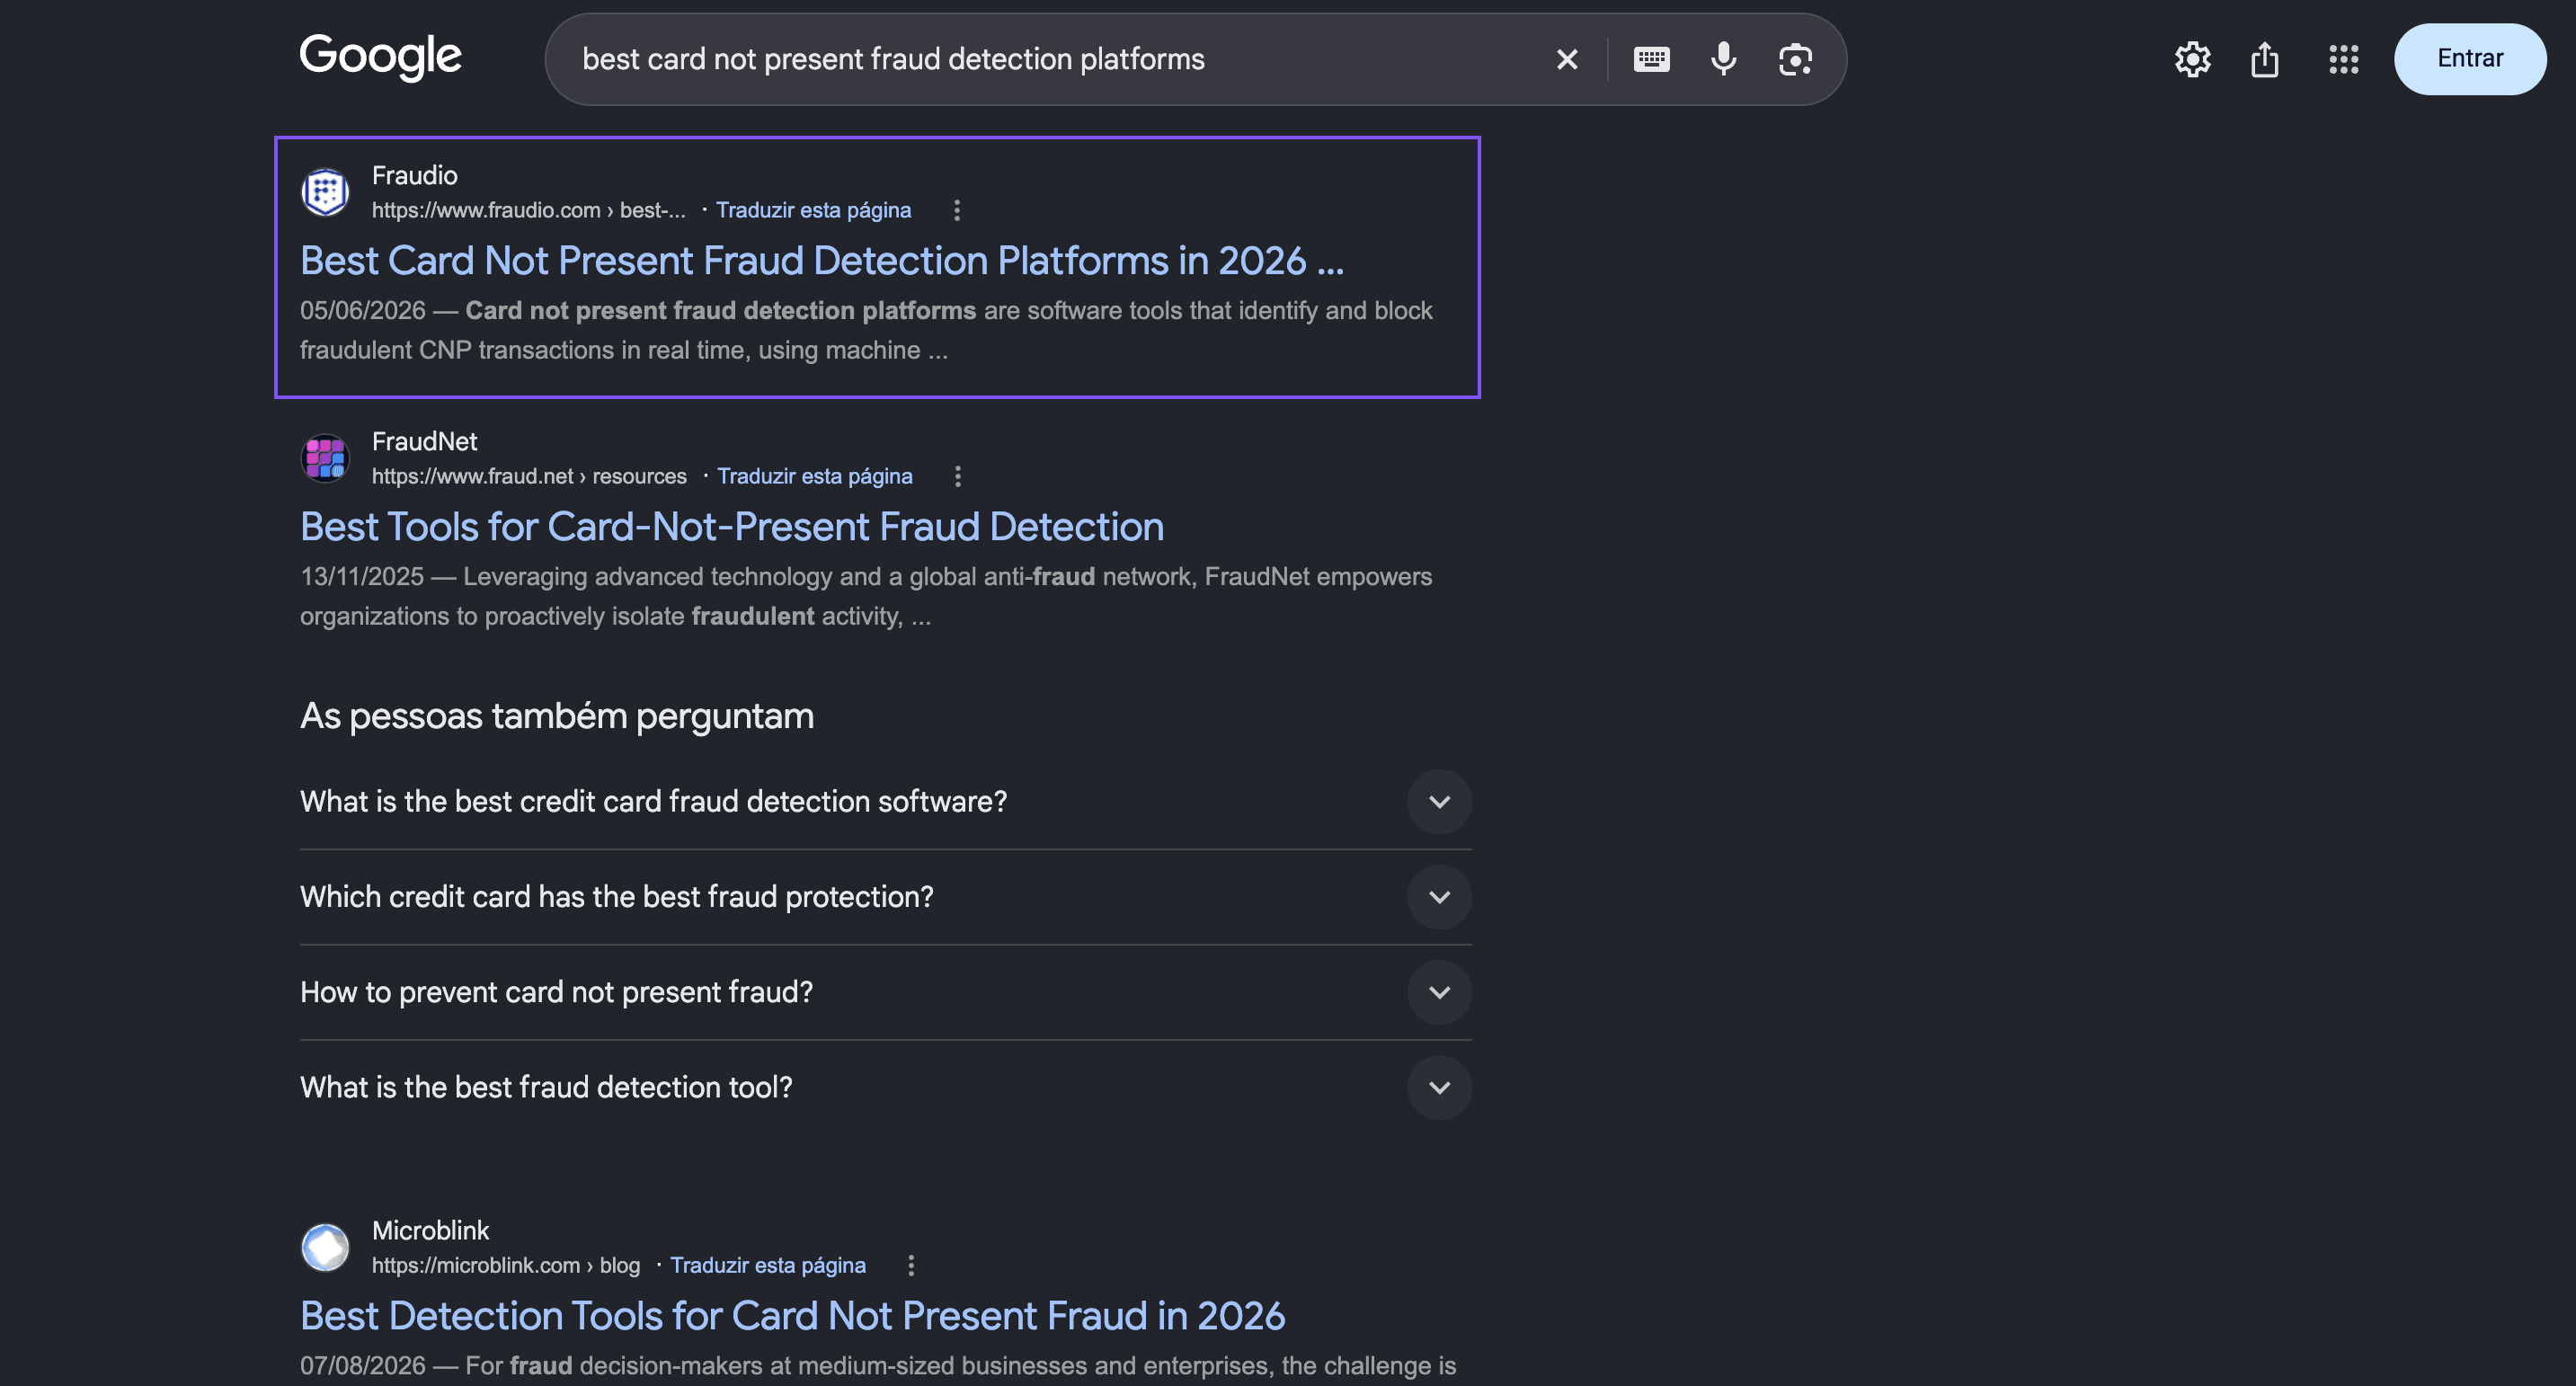Expand 'How to prevent card not present fraud?'
The width and height of the screenshot is (2576, 1386).
[885, 992]
